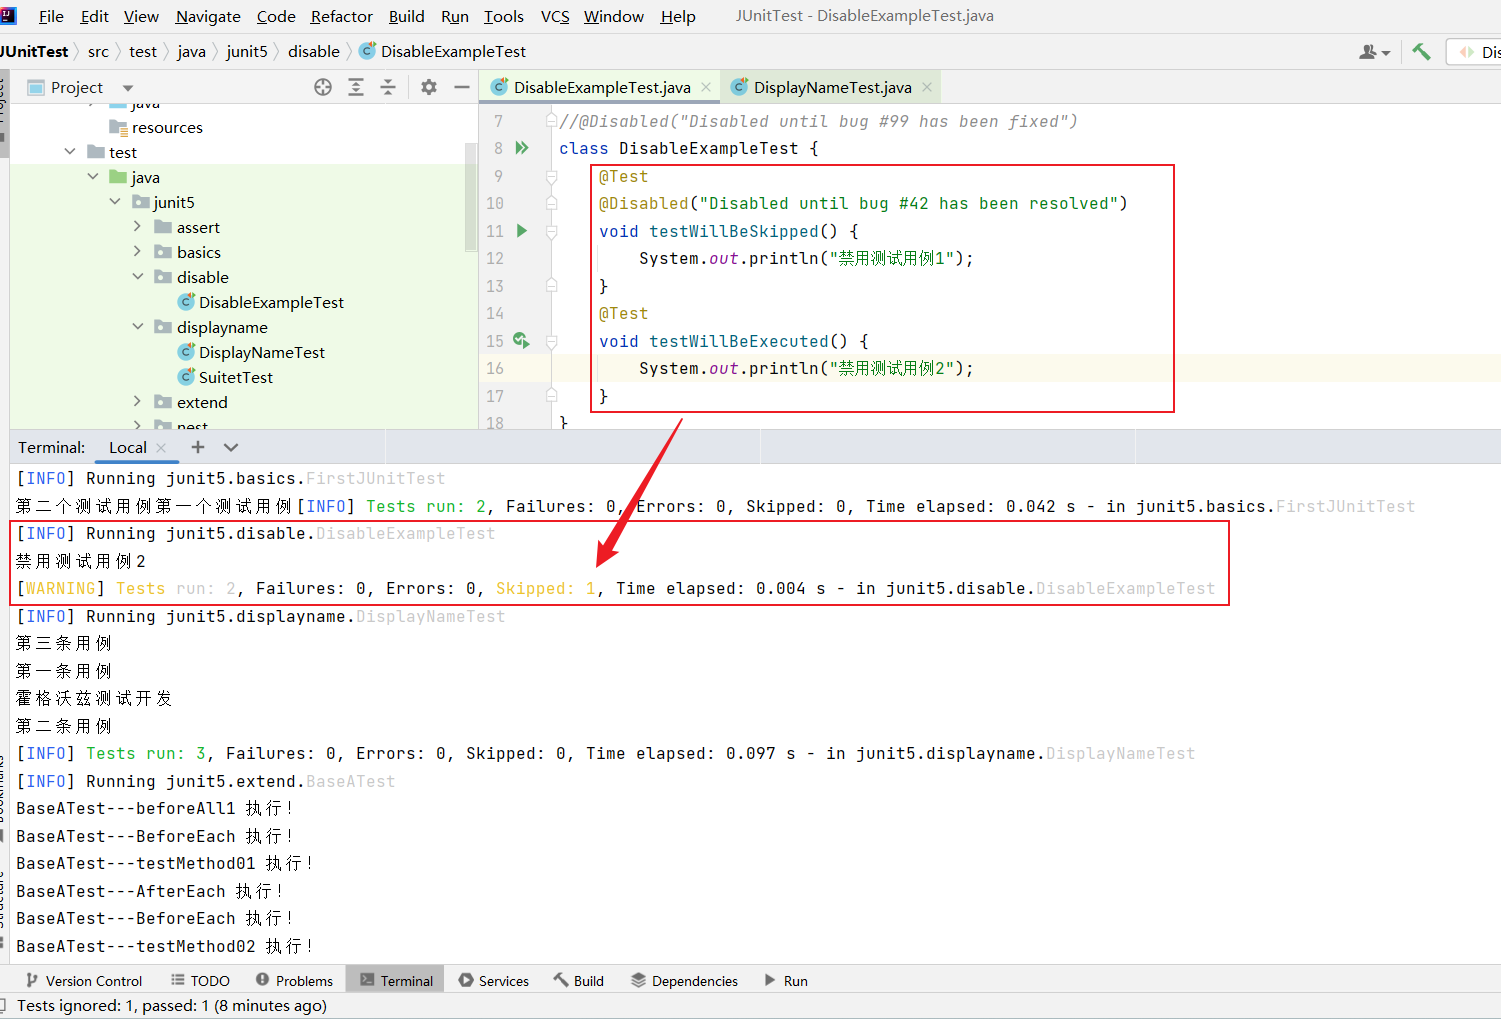Expand the assert folder
The image size is (1501, 1019).
(138, 227)
